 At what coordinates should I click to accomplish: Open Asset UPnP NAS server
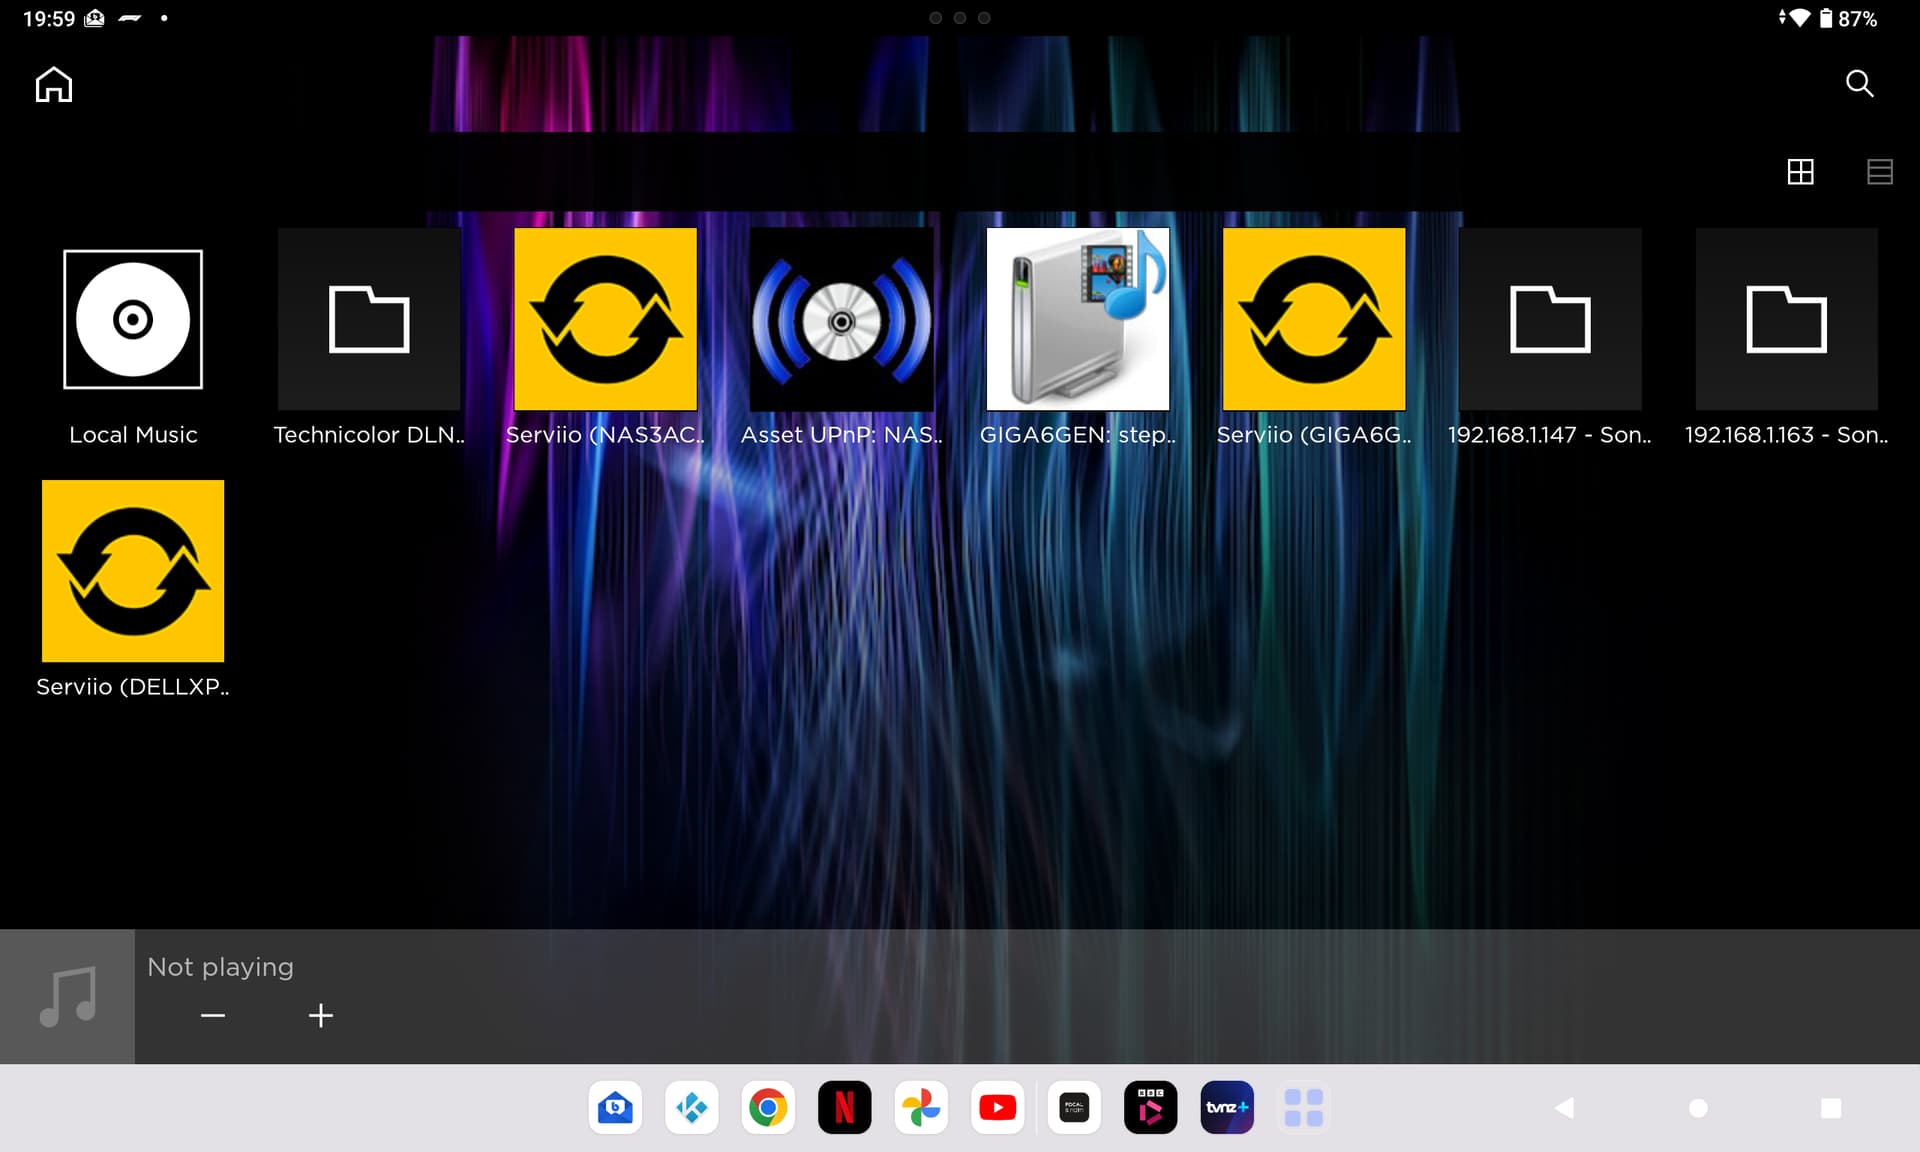[841, 320]
